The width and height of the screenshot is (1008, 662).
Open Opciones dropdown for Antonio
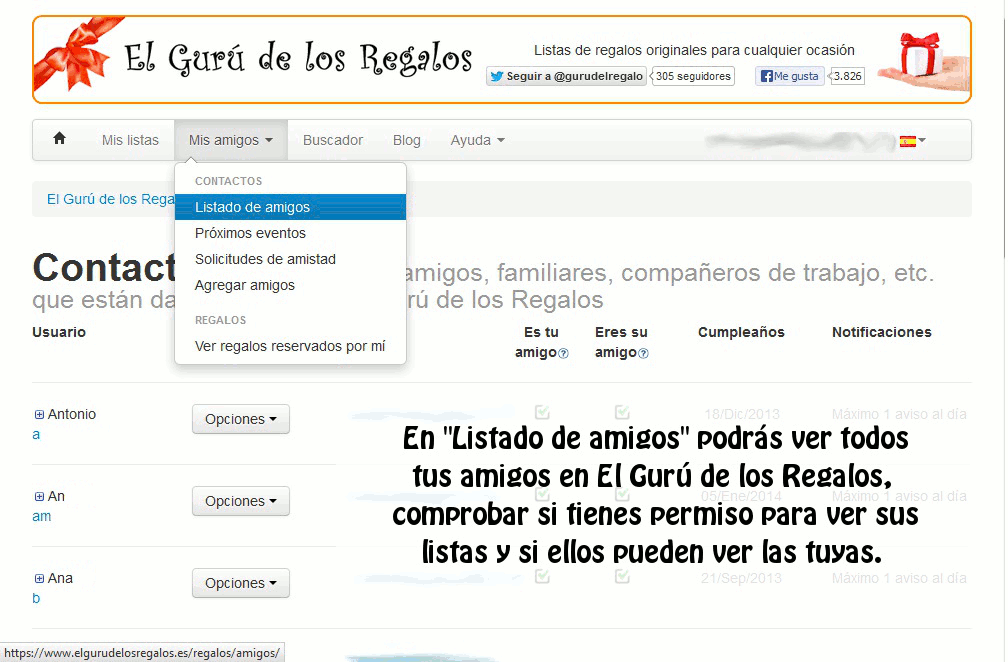[x=240, y=419]
